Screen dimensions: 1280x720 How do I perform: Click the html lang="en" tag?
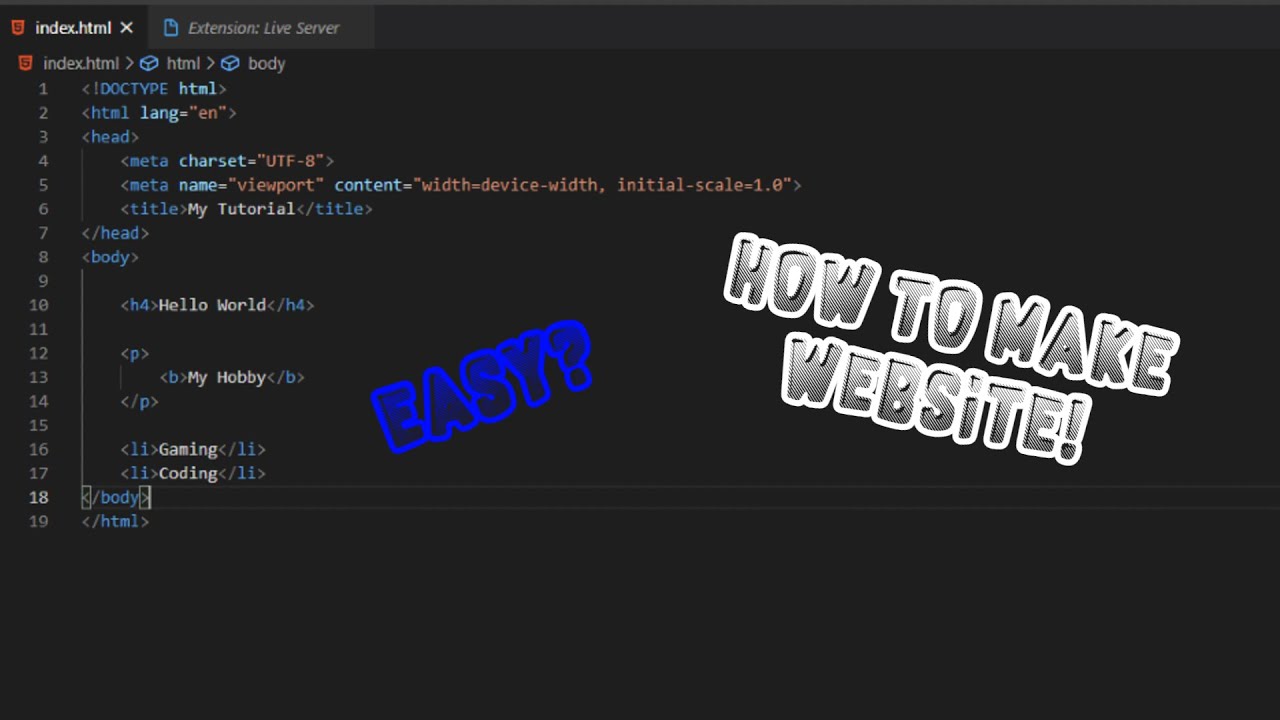pos(159,113)
